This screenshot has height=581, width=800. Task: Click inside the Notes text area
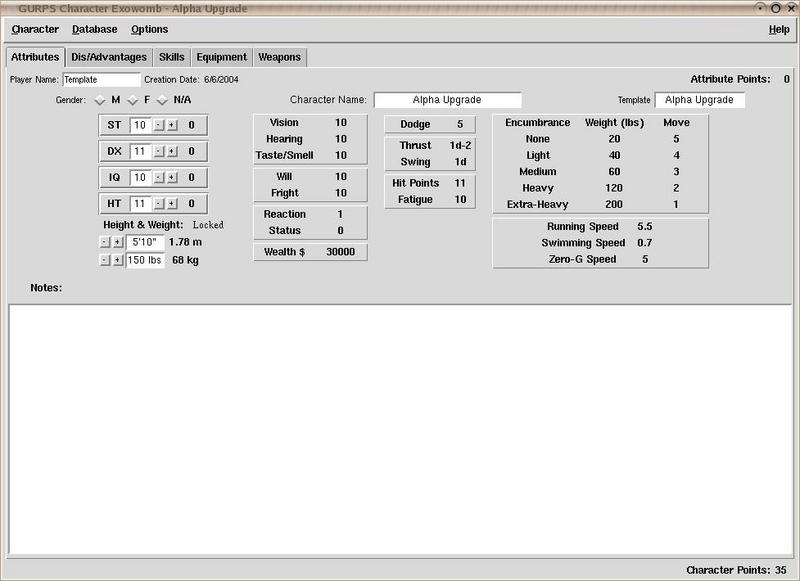click(x=401, y=430)
